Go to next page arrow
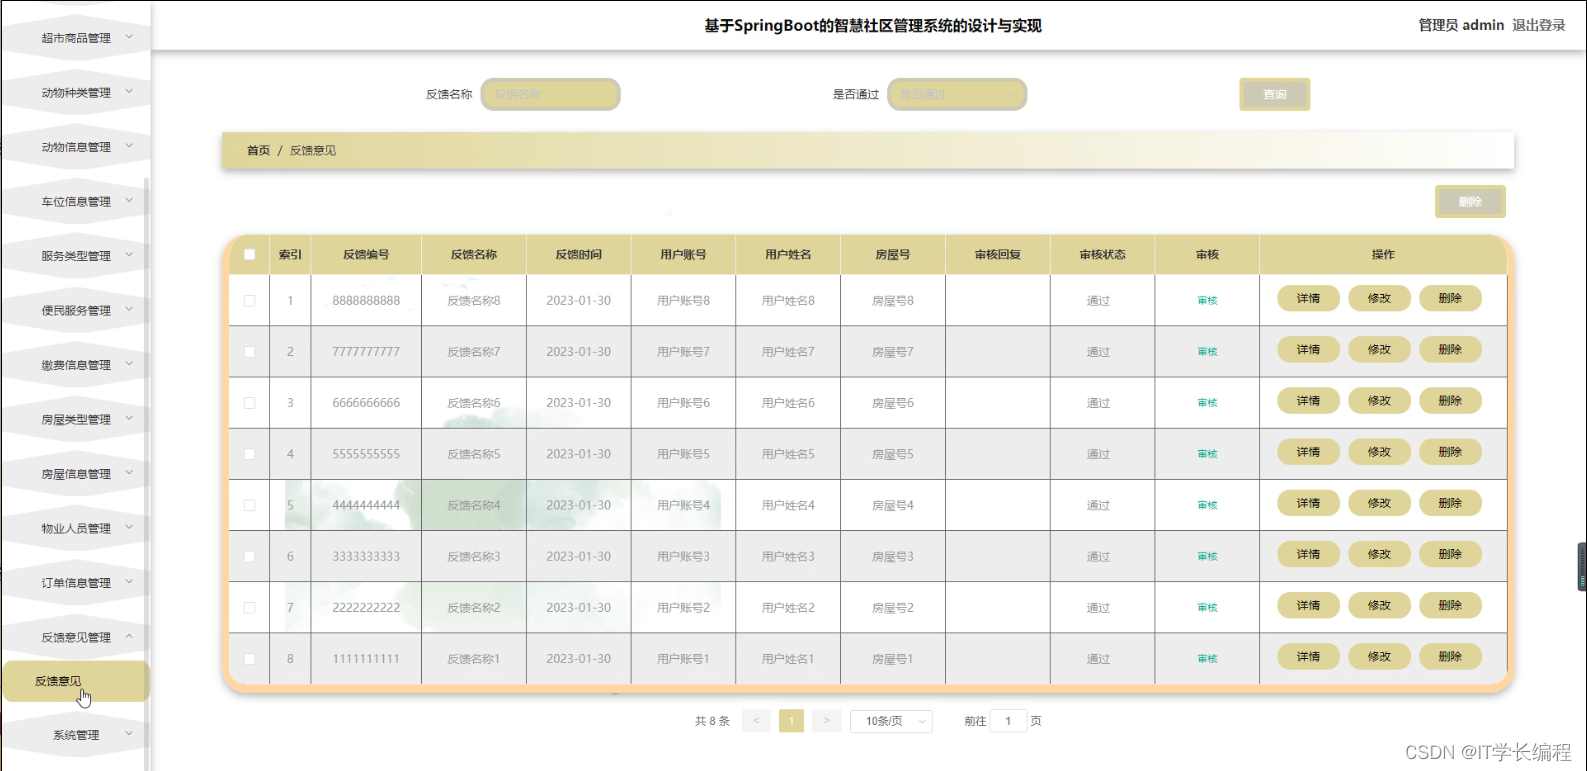 click(826, 721)
